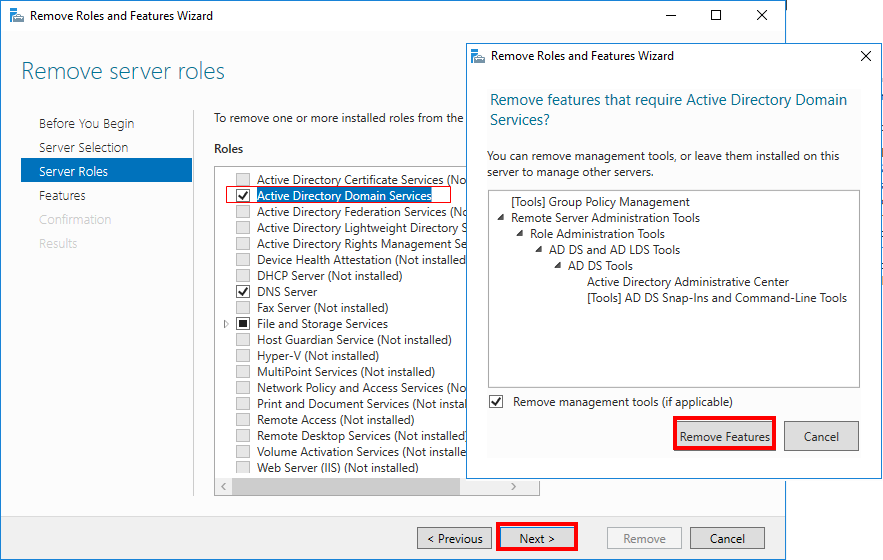883x560 pixels.
Task: Collapse the Role Administration Tools node
Action: click(520, 233)
